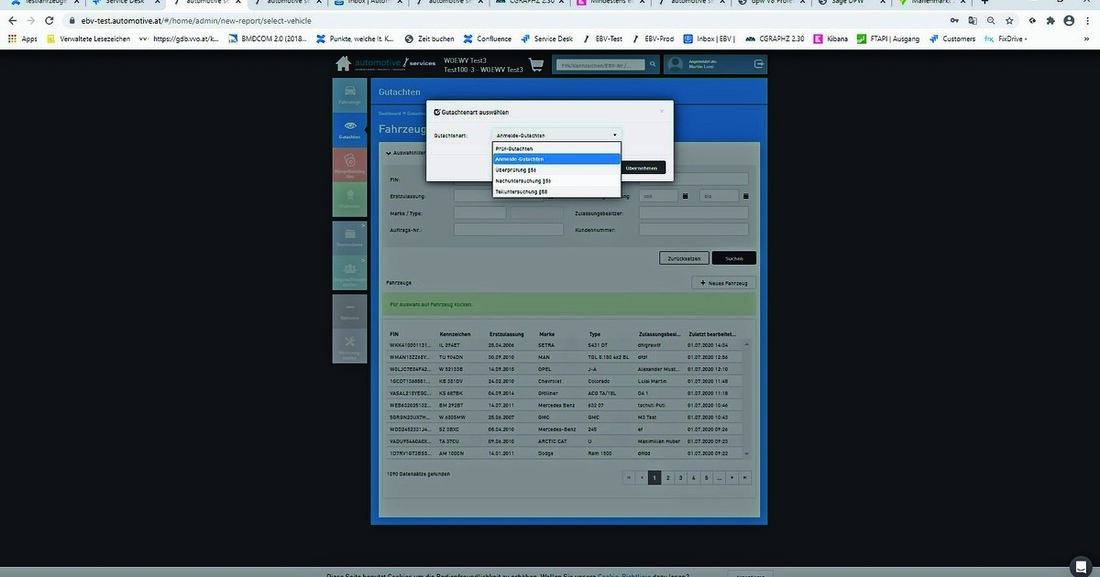The width and height of the screenshot is (1100, 577).
Task: Reload the page with browser refresh icon
Action: [x=49, y=20]
